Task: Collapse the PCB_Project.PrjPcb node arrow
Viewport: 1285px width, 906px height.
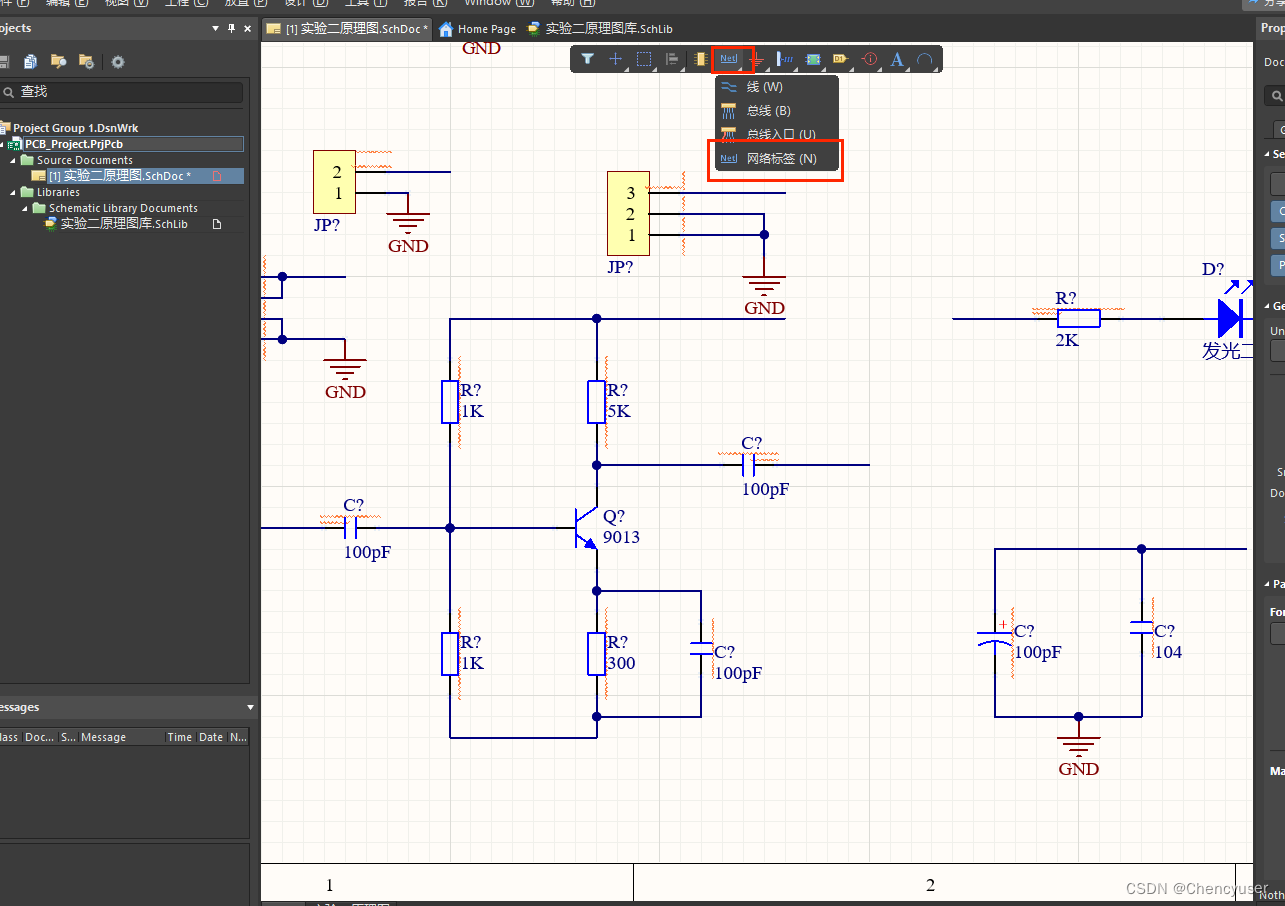Action: tap(4, 144)
